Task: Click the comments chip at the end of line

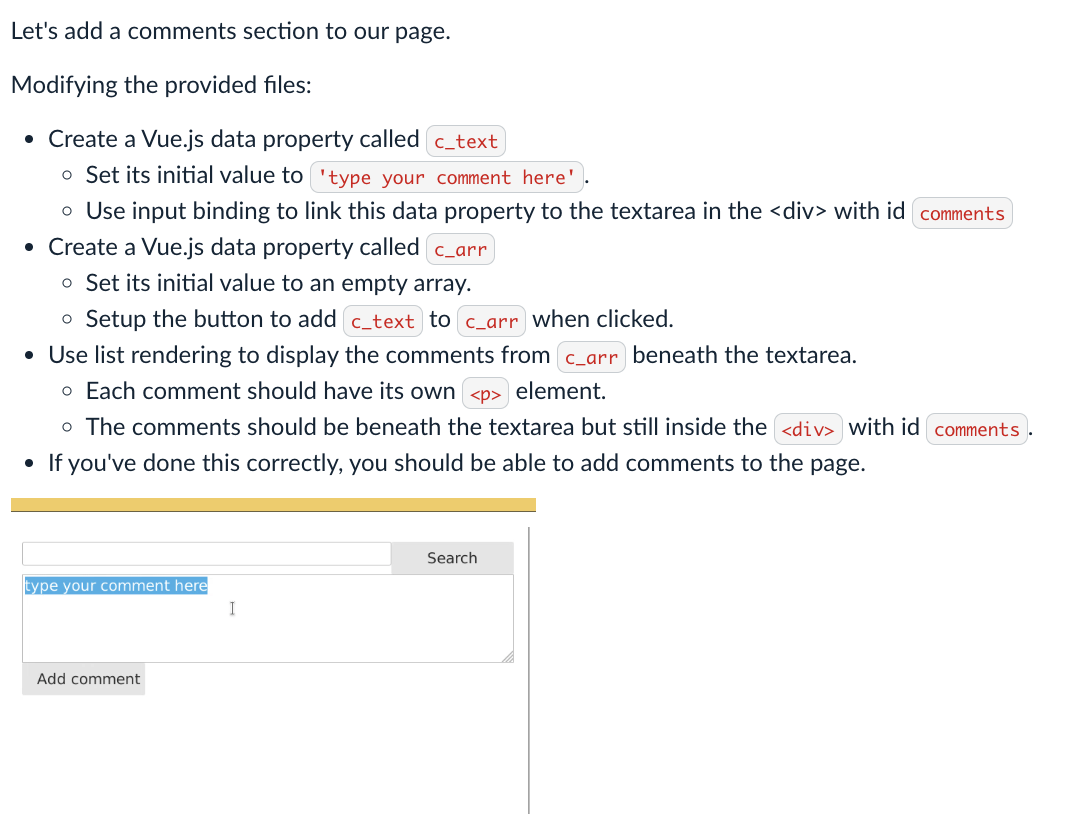Action: point(976,429)
